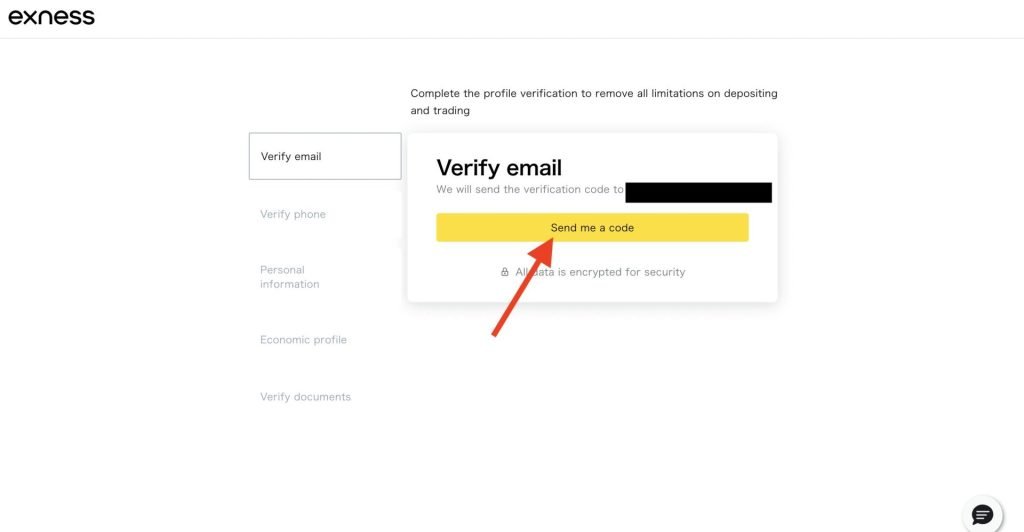1024x532 pixels.
Task: Select the Verify email step
Action: pyautogui.click(x=325, y=156)
